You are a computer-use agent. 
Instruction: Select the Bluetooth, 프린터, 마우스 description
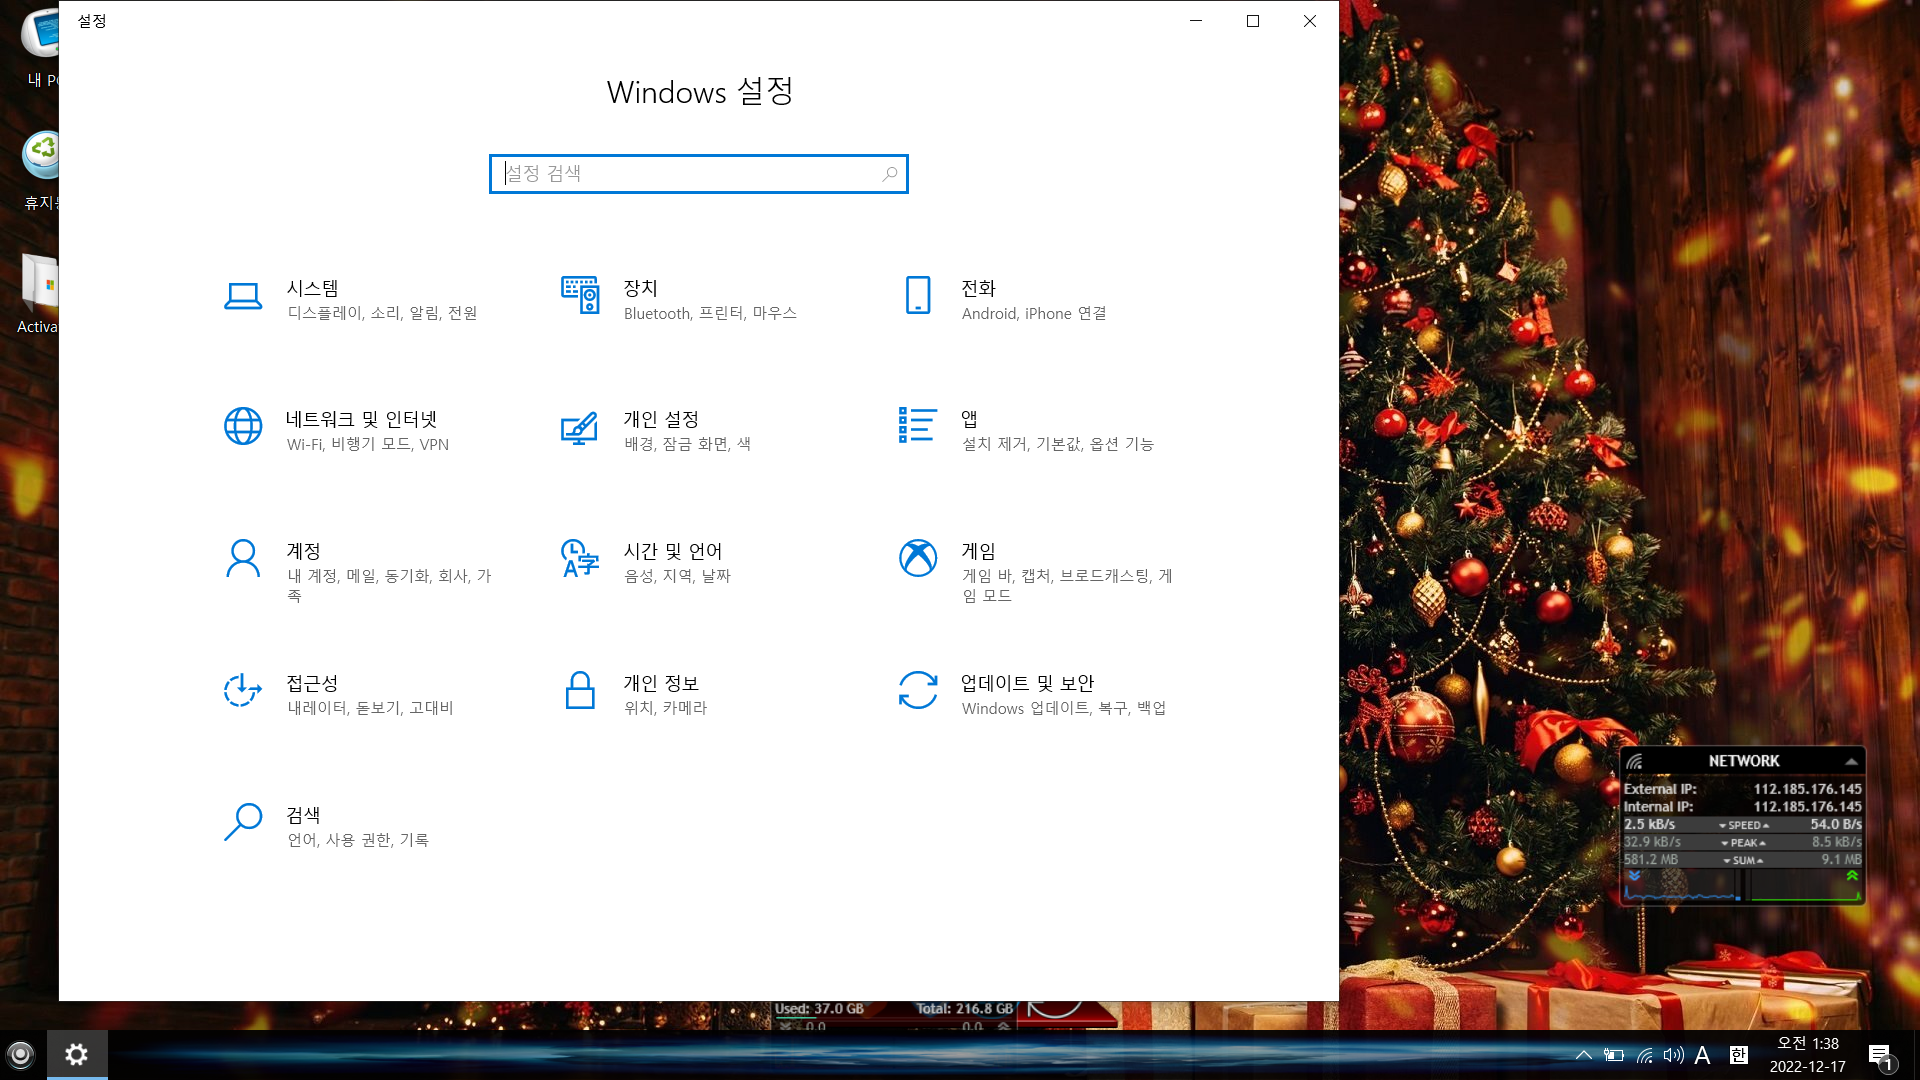coord(710,314)
